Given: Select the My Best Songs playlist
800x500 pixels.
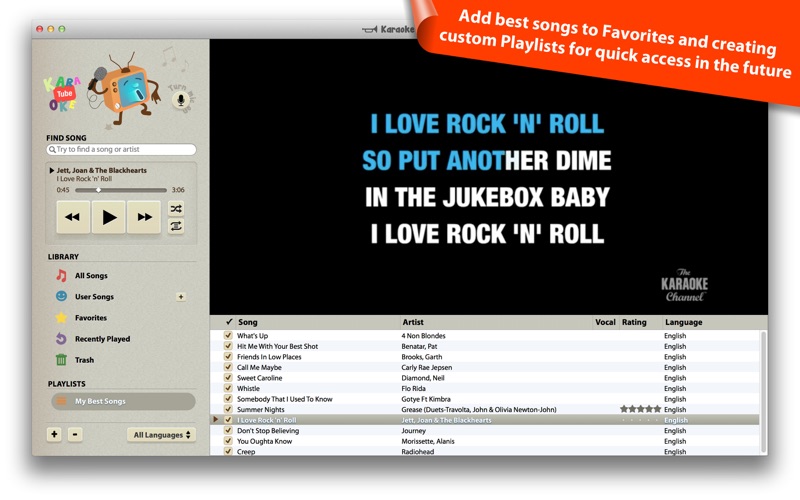Looking at the screenshot, I should point(123,401).
